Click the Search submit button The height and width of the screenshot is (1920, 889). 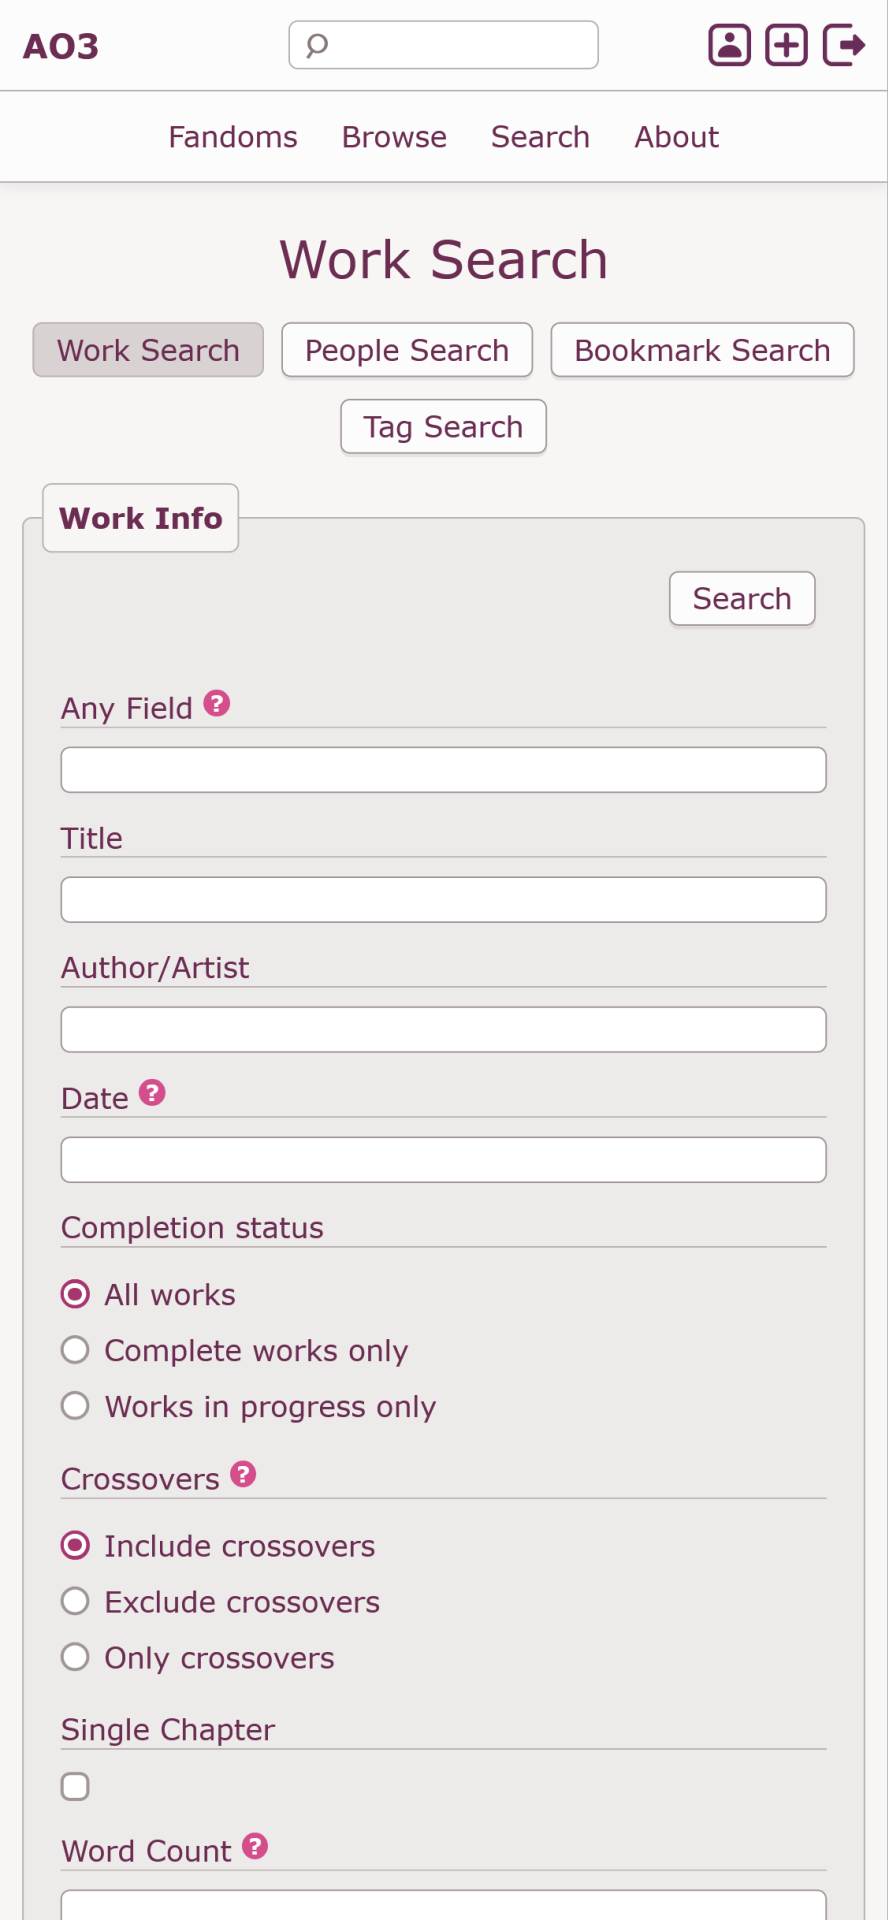click(x=742, y=599)
